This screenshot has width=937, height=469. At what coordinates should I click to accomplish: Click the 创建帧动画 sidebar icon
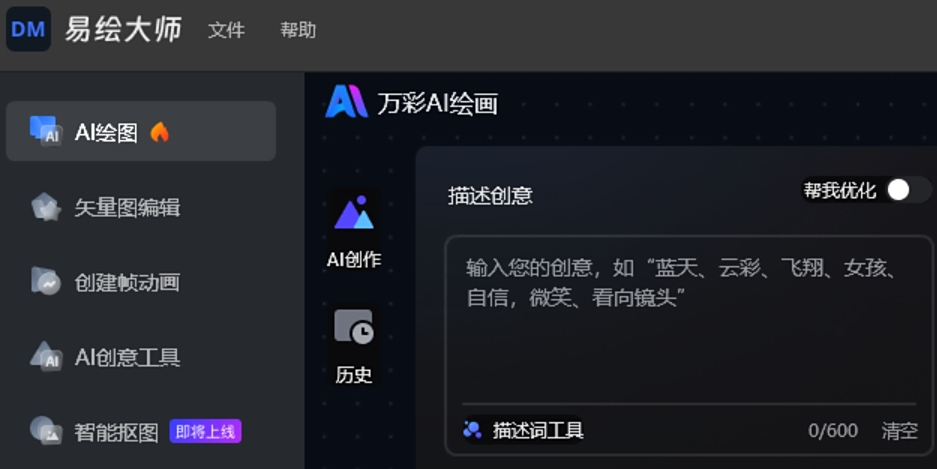46,281
